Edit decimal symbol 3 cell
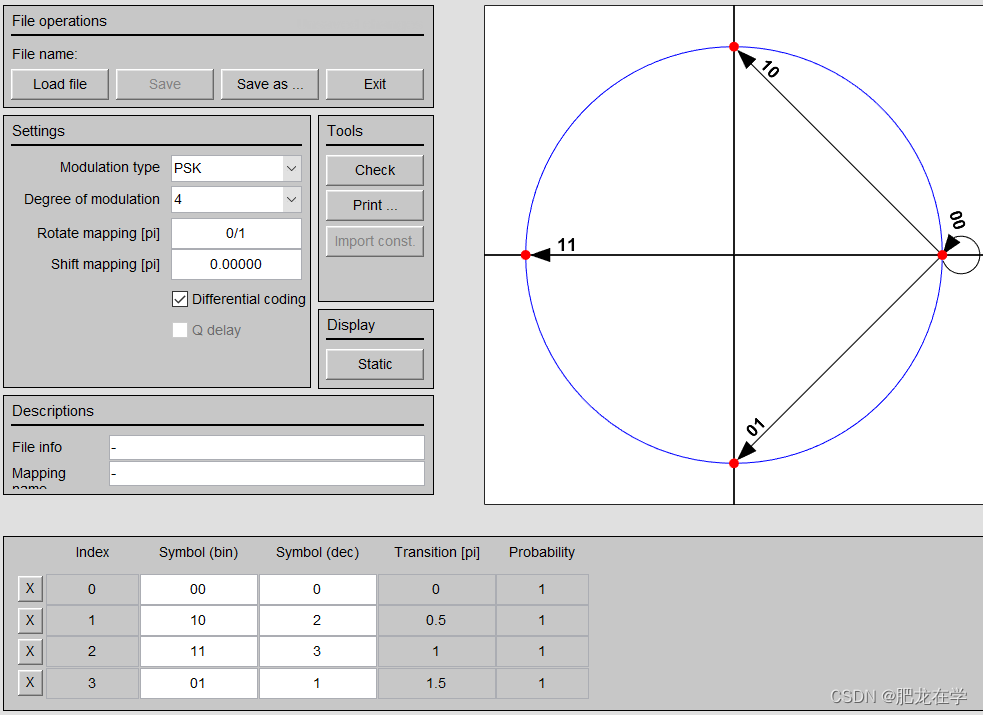Image resolution: width=983 pixels, height=715 pixels. (318, 652)
